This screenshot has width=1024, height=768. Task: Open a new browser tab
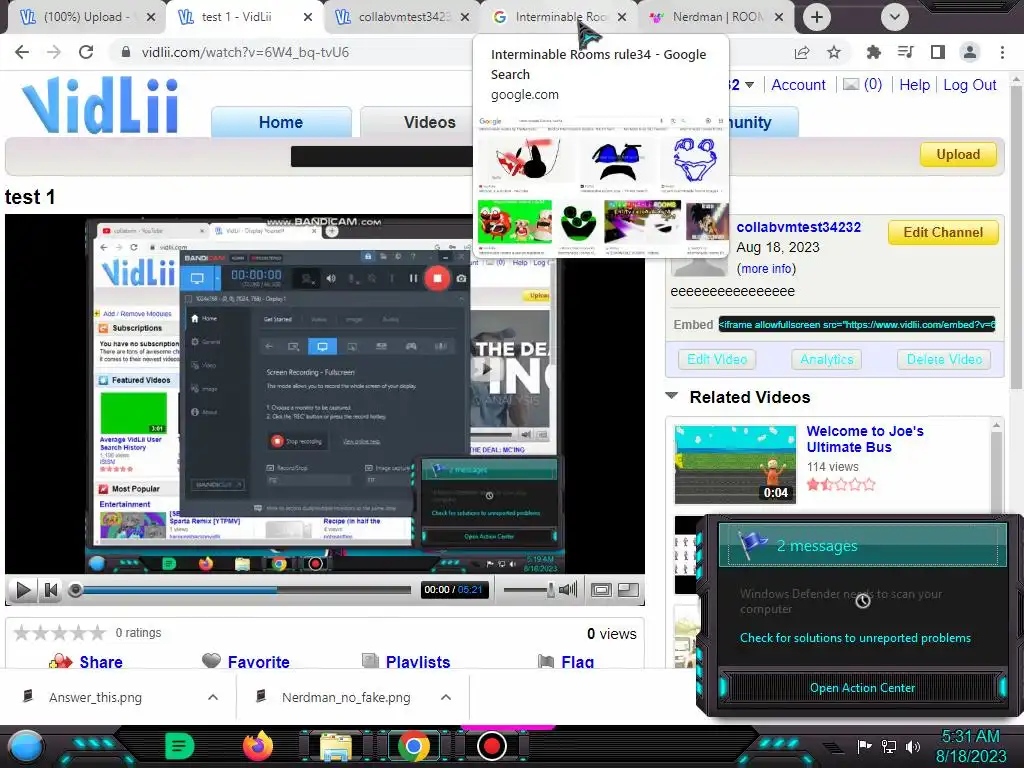coord(816,17)
